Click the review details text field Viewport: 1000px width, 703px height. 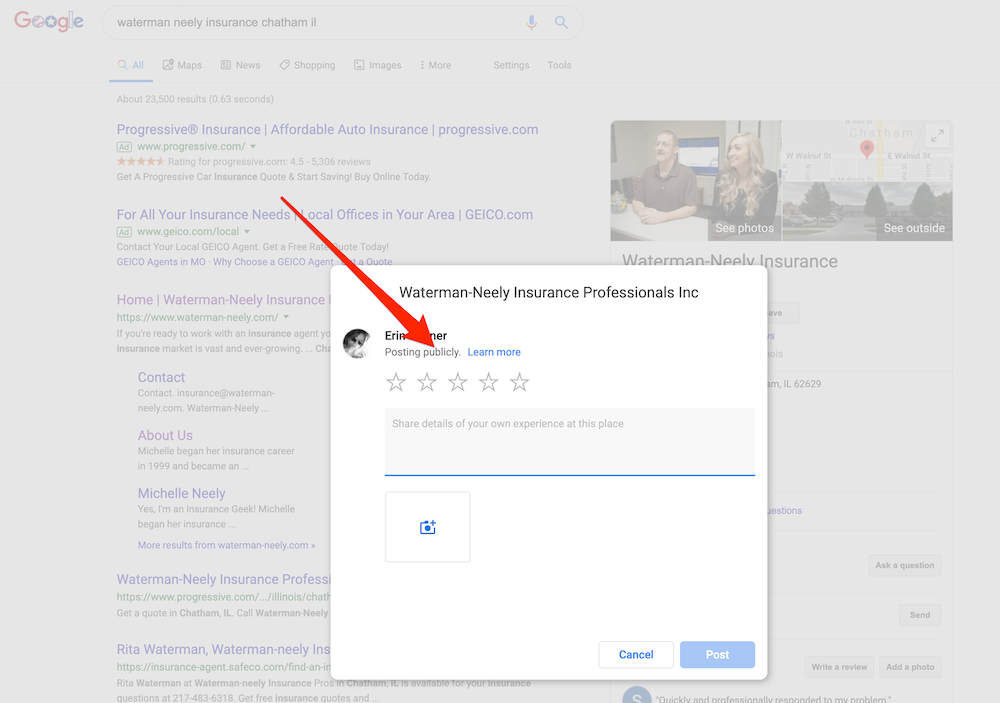point(570,441)
